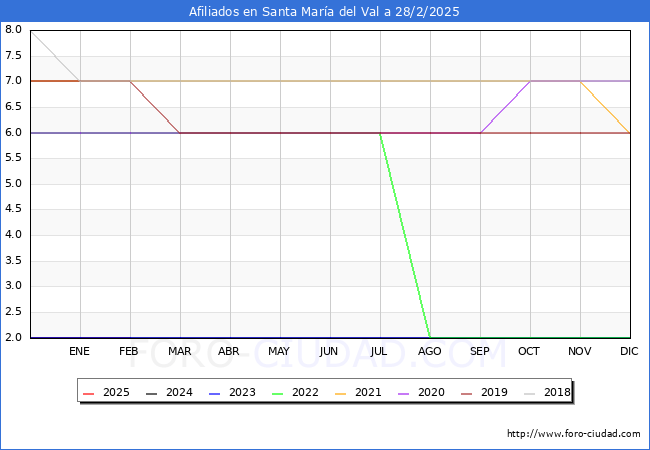Click the 2018 gray legend swatch
650x450 pixels.
530,393
